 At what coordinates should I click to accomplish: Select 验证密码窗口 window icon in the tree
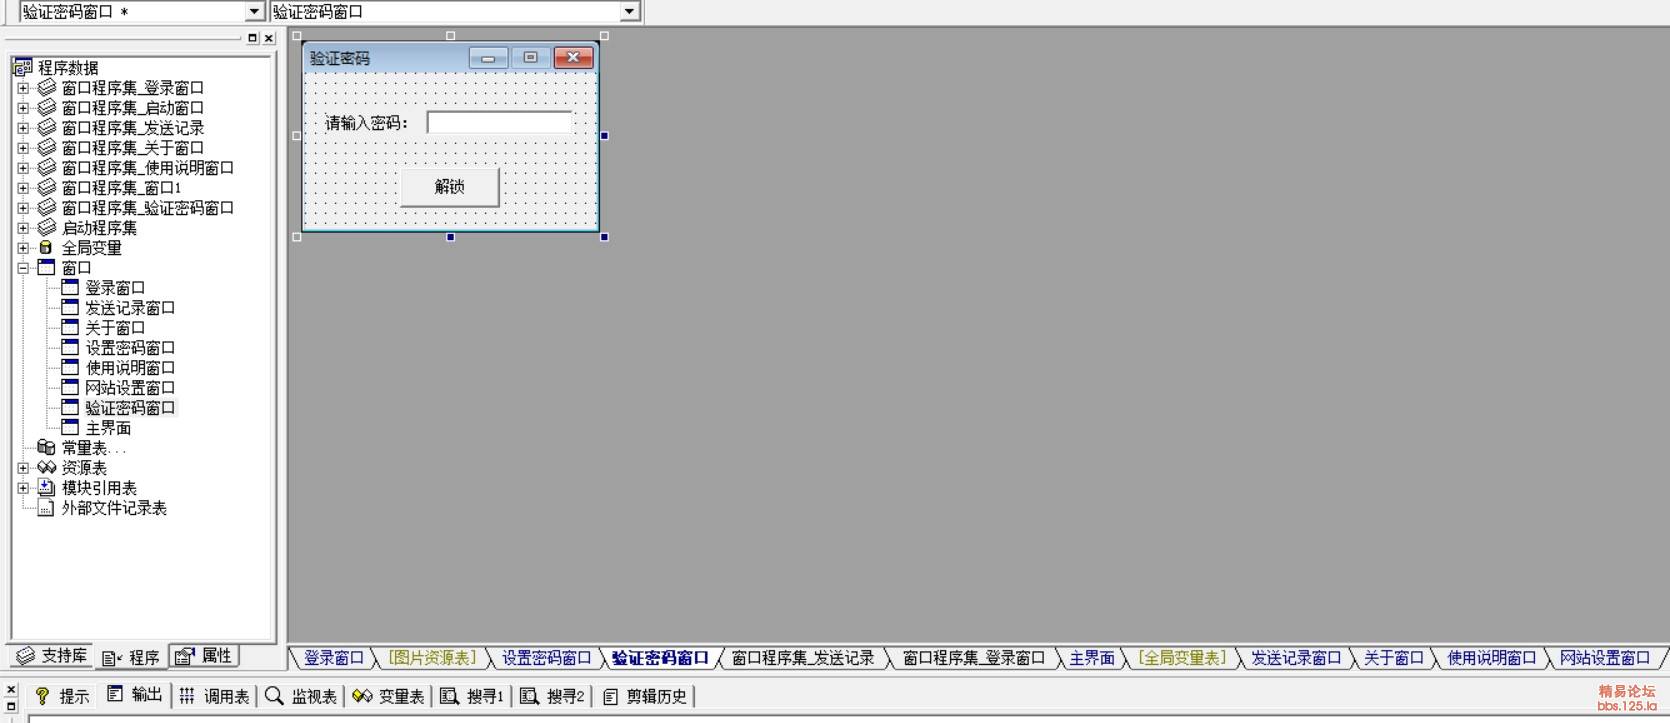[69, 408]
